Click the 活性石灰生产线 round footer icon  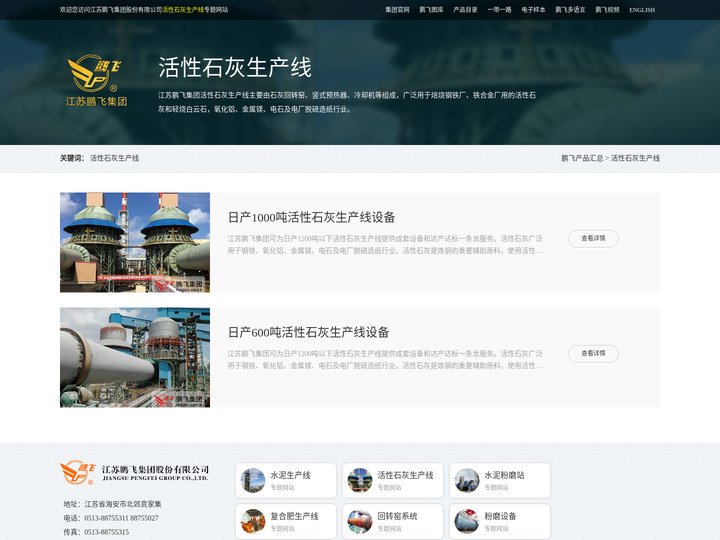tap(360, 480)
